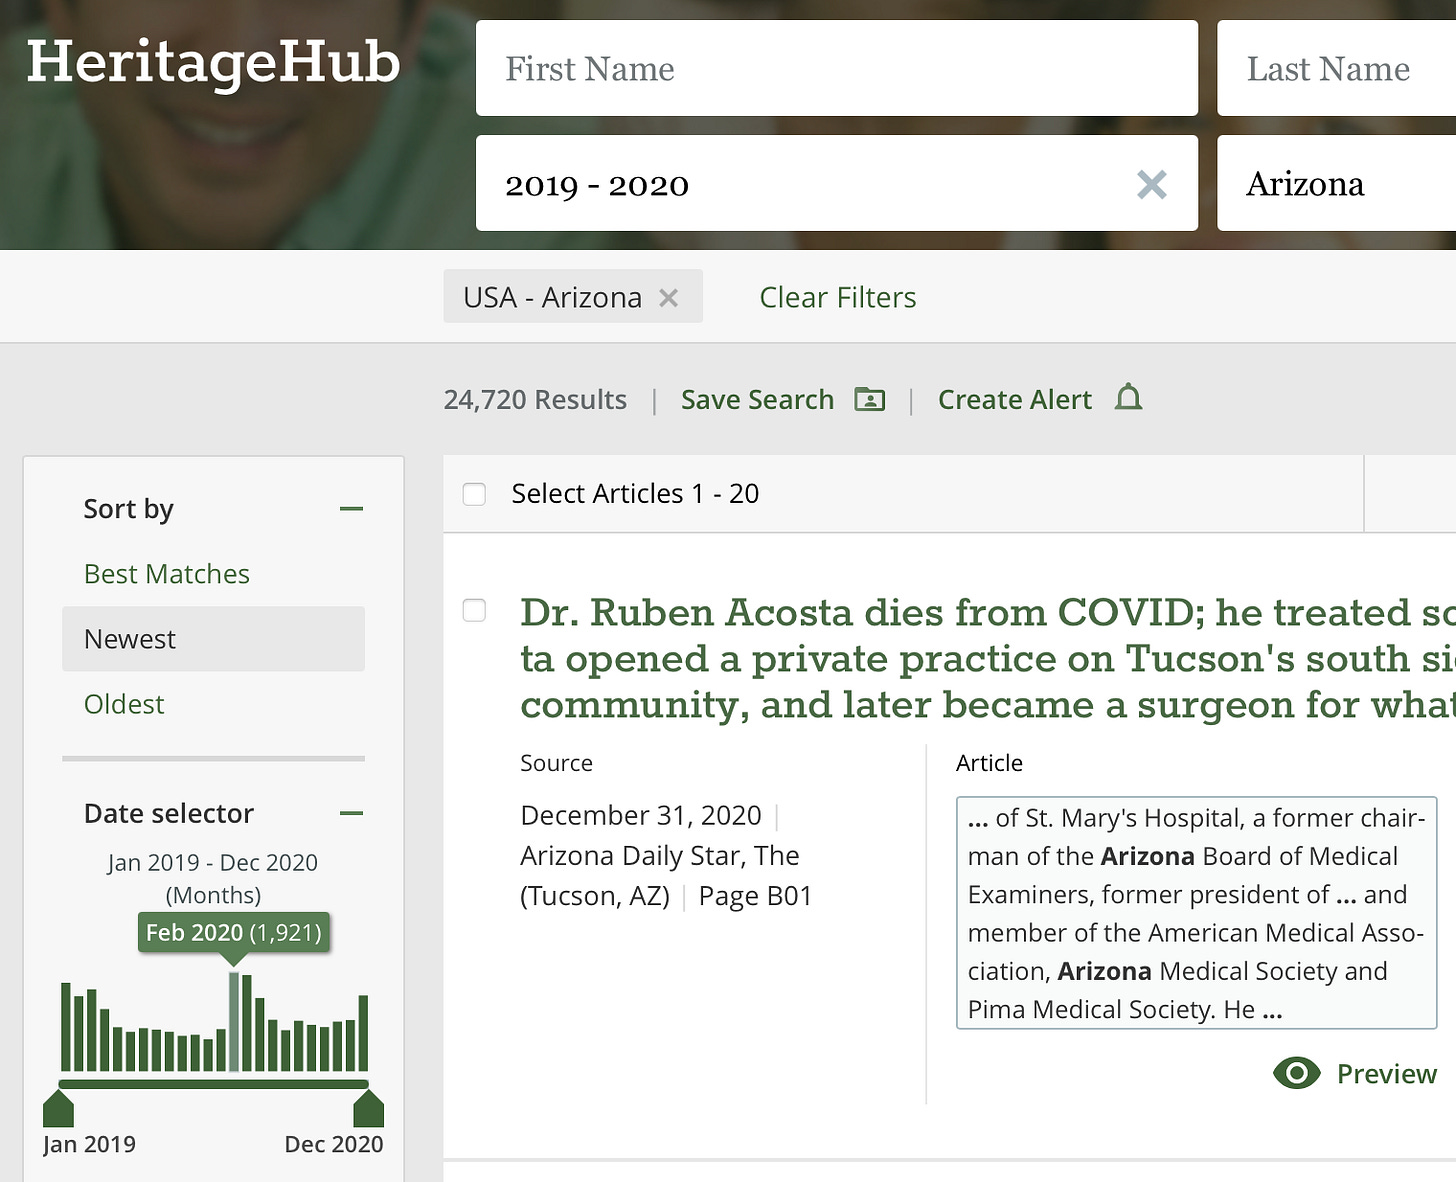The height and width of the screenshot is (1182, 1456).
Task: Click Save Search link
Action: (757, 399)
